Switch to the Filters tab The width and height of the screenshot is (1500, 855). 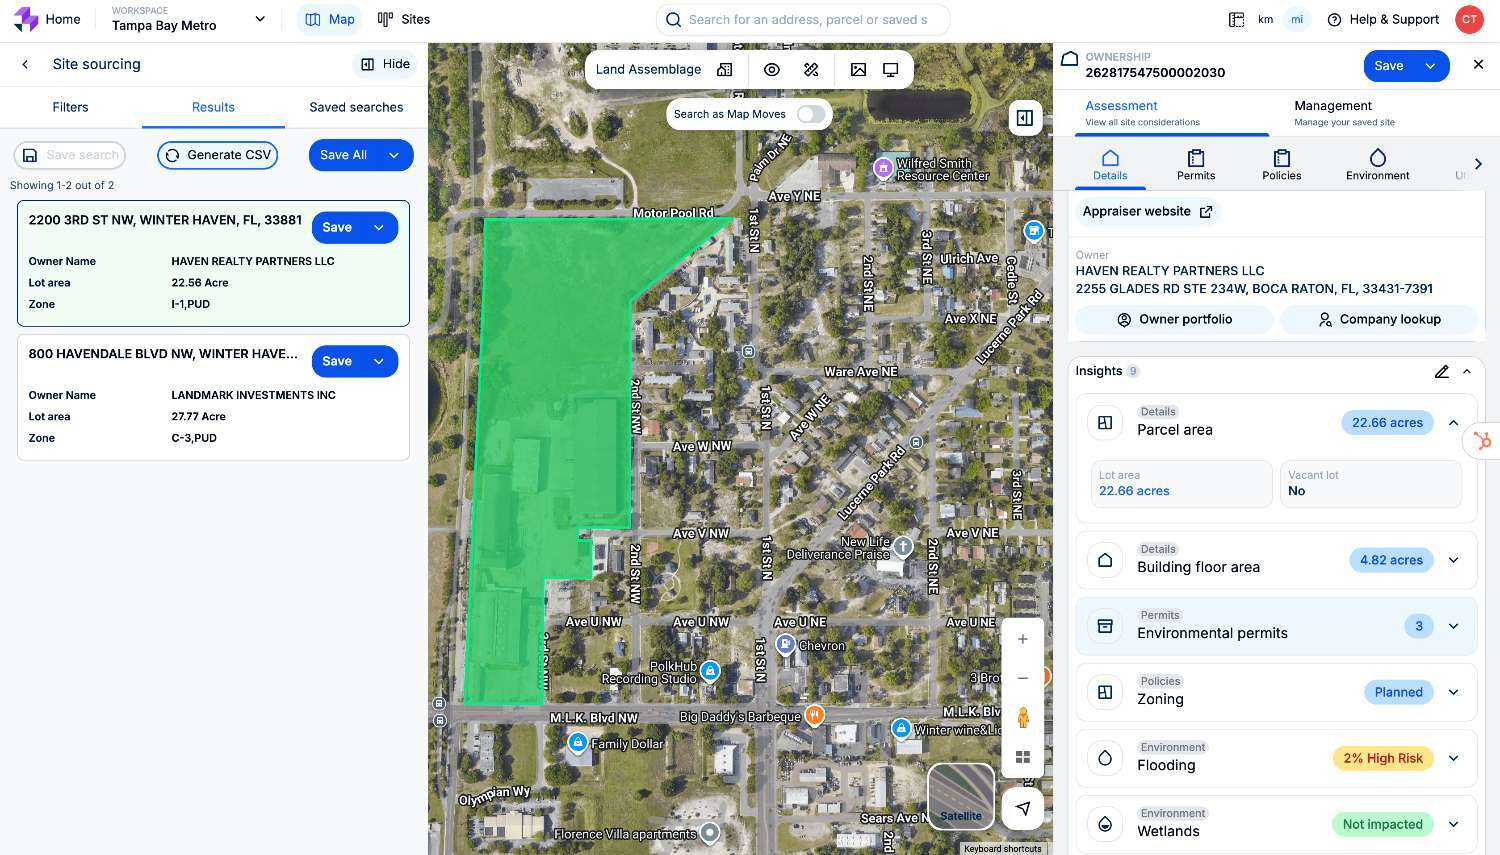(x=70, y=107)
